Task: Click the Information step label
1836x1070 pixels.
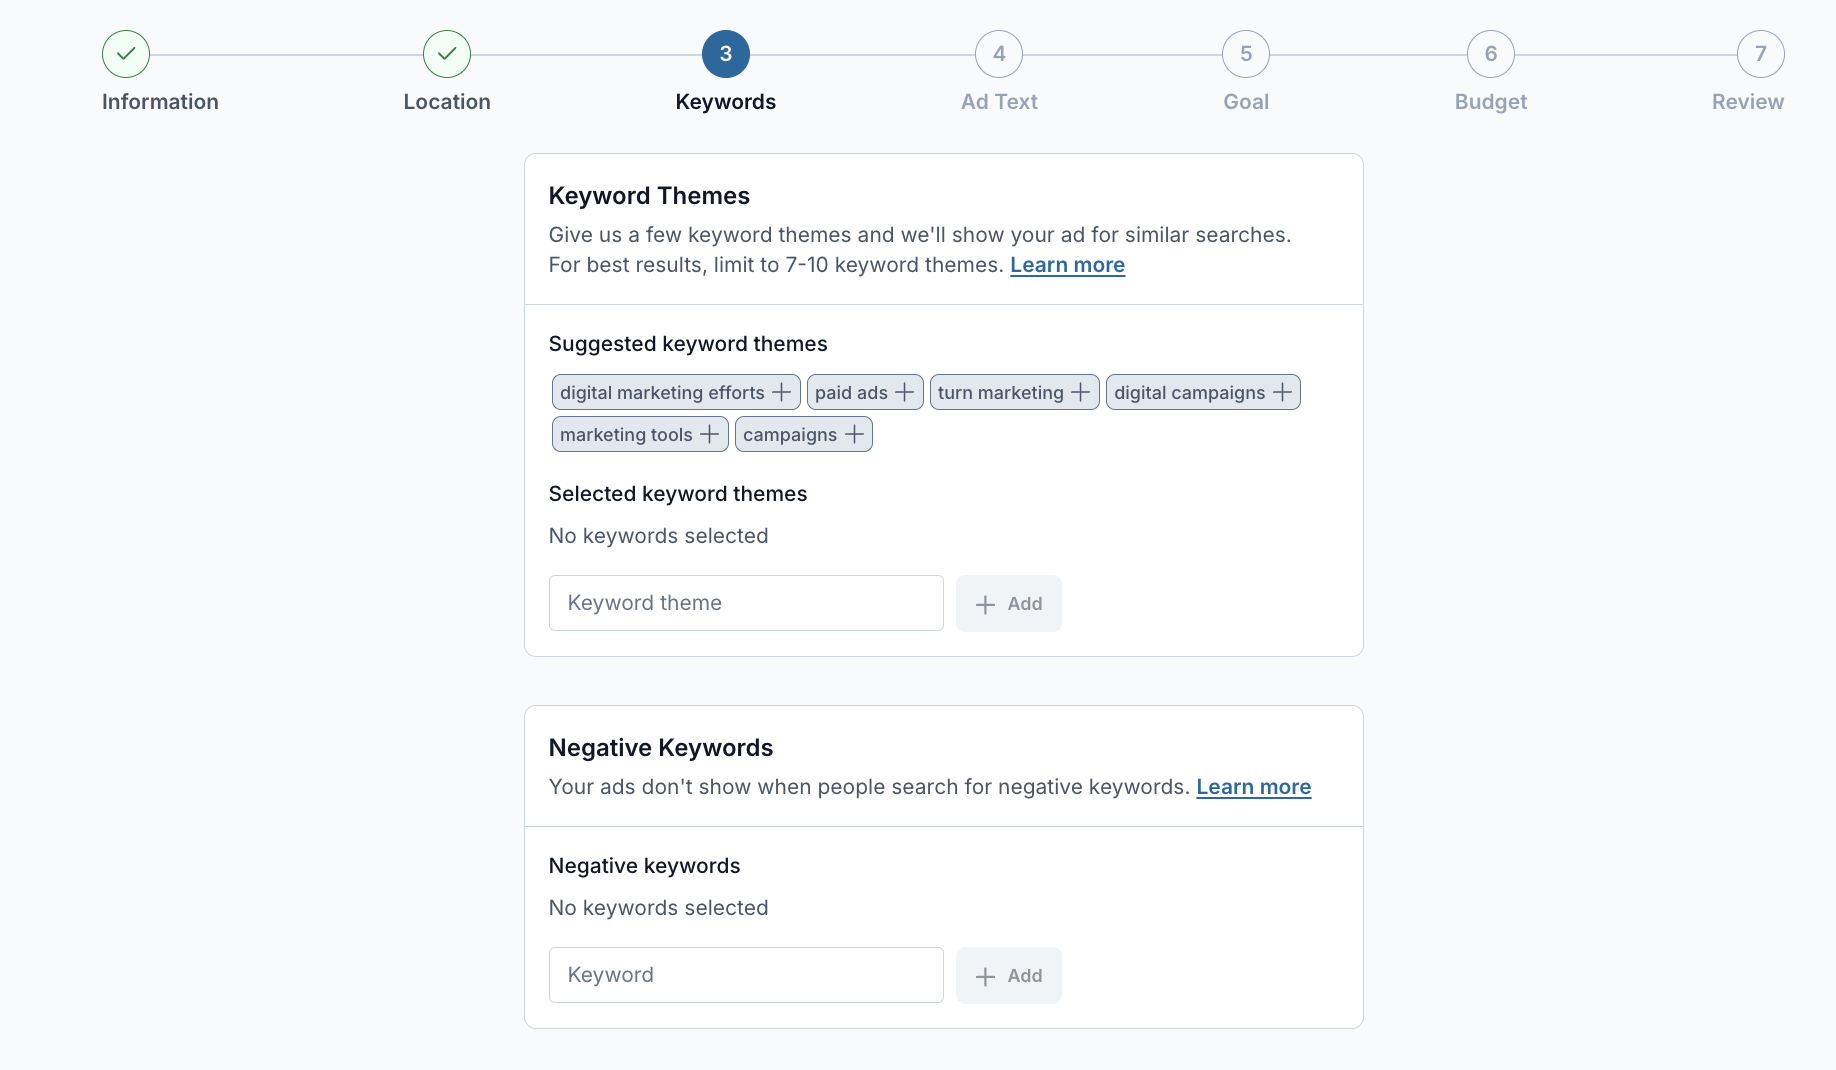Action: [x=160, y=102]
